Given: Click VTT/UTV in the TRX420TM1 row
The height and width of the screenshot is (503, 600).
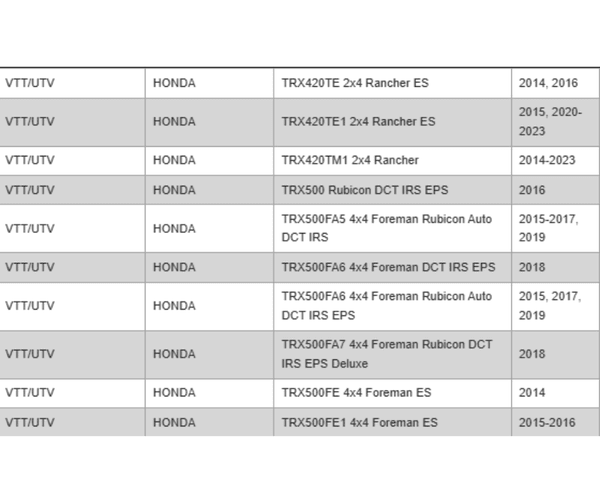Looking at the screenshot, I should (x=30, y=160).
